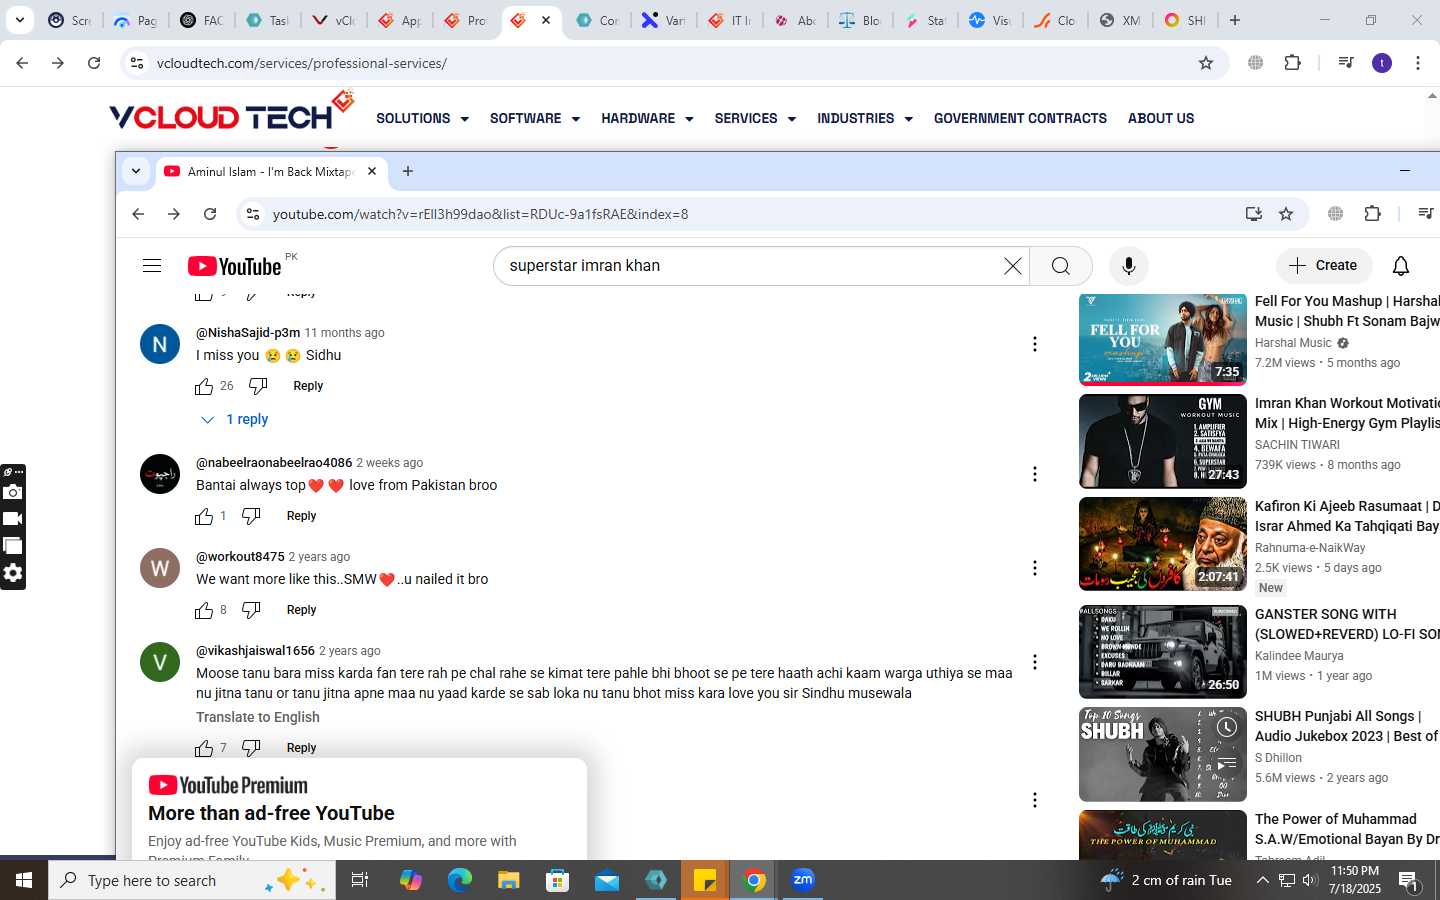Dislike the @nabeelraonabeelrao4086 comment

click(251, 516)
